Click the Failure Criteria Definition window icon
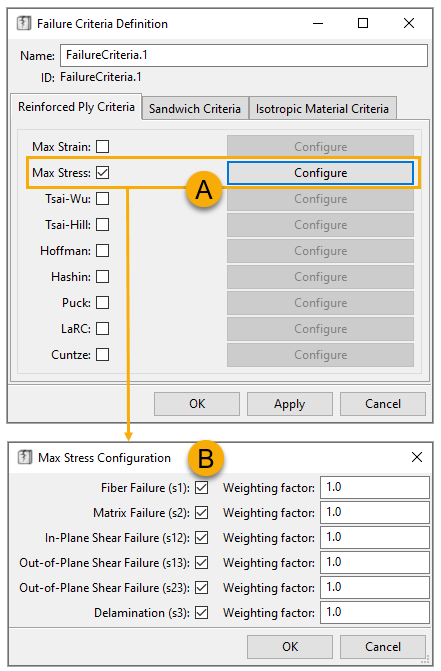 coord(24,23)
